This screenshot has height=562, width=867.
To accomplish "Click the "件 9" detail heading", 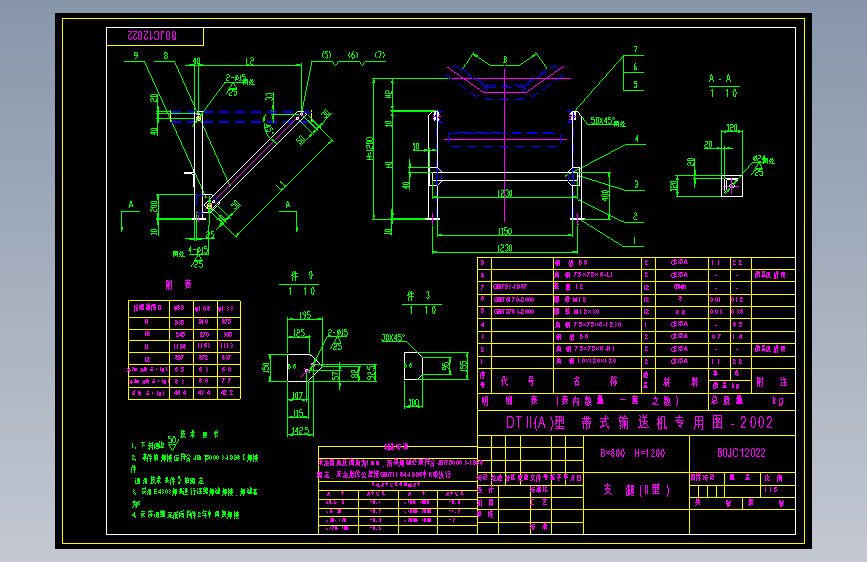I will [302, 275].
